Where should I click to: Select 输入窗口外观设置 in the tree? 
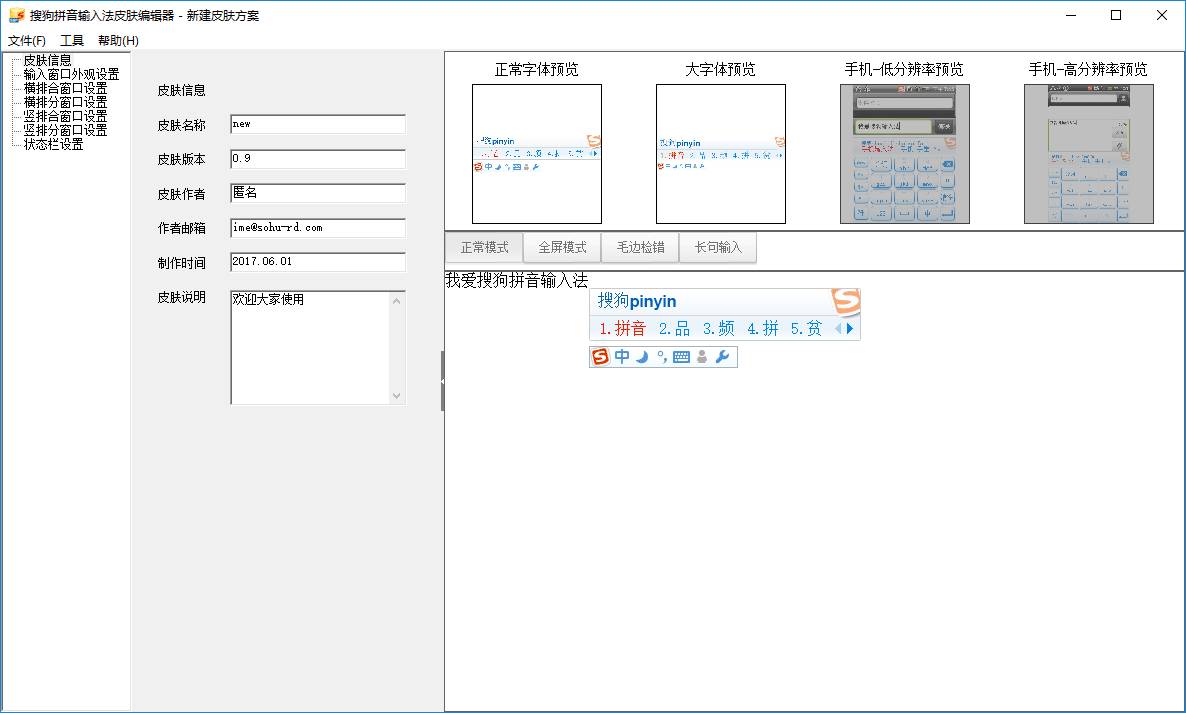pyautogui.click(x=71, y=74)
